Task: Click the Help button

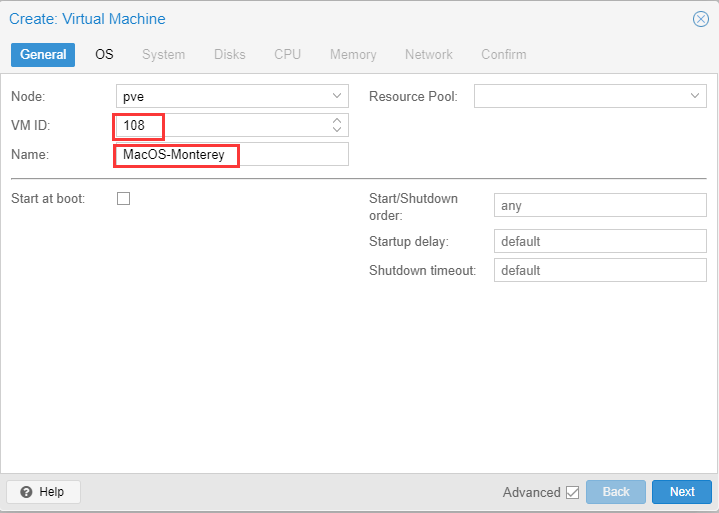Action: [43, 492]
